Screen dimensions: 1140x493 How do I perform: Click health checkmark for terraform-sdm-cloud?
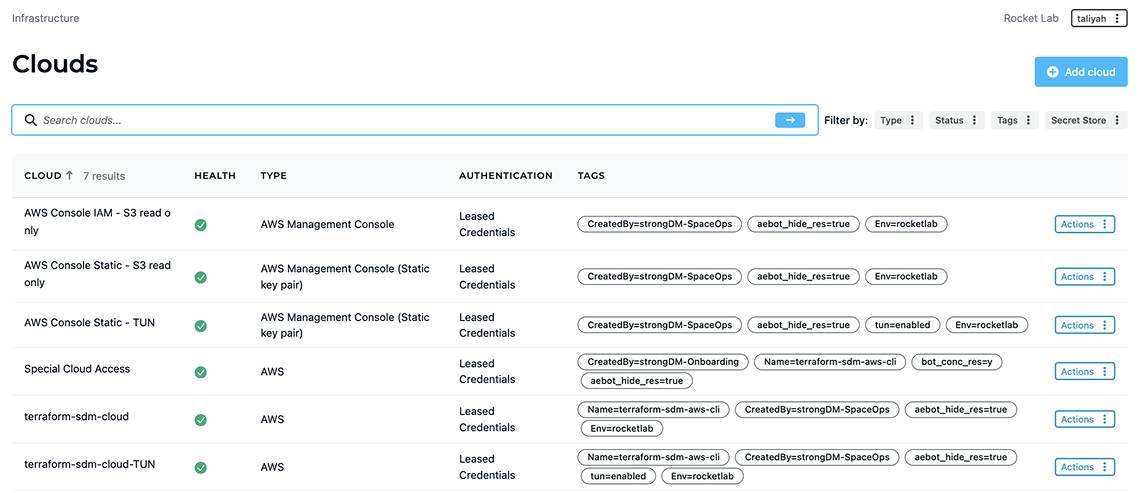pos(201,420)
